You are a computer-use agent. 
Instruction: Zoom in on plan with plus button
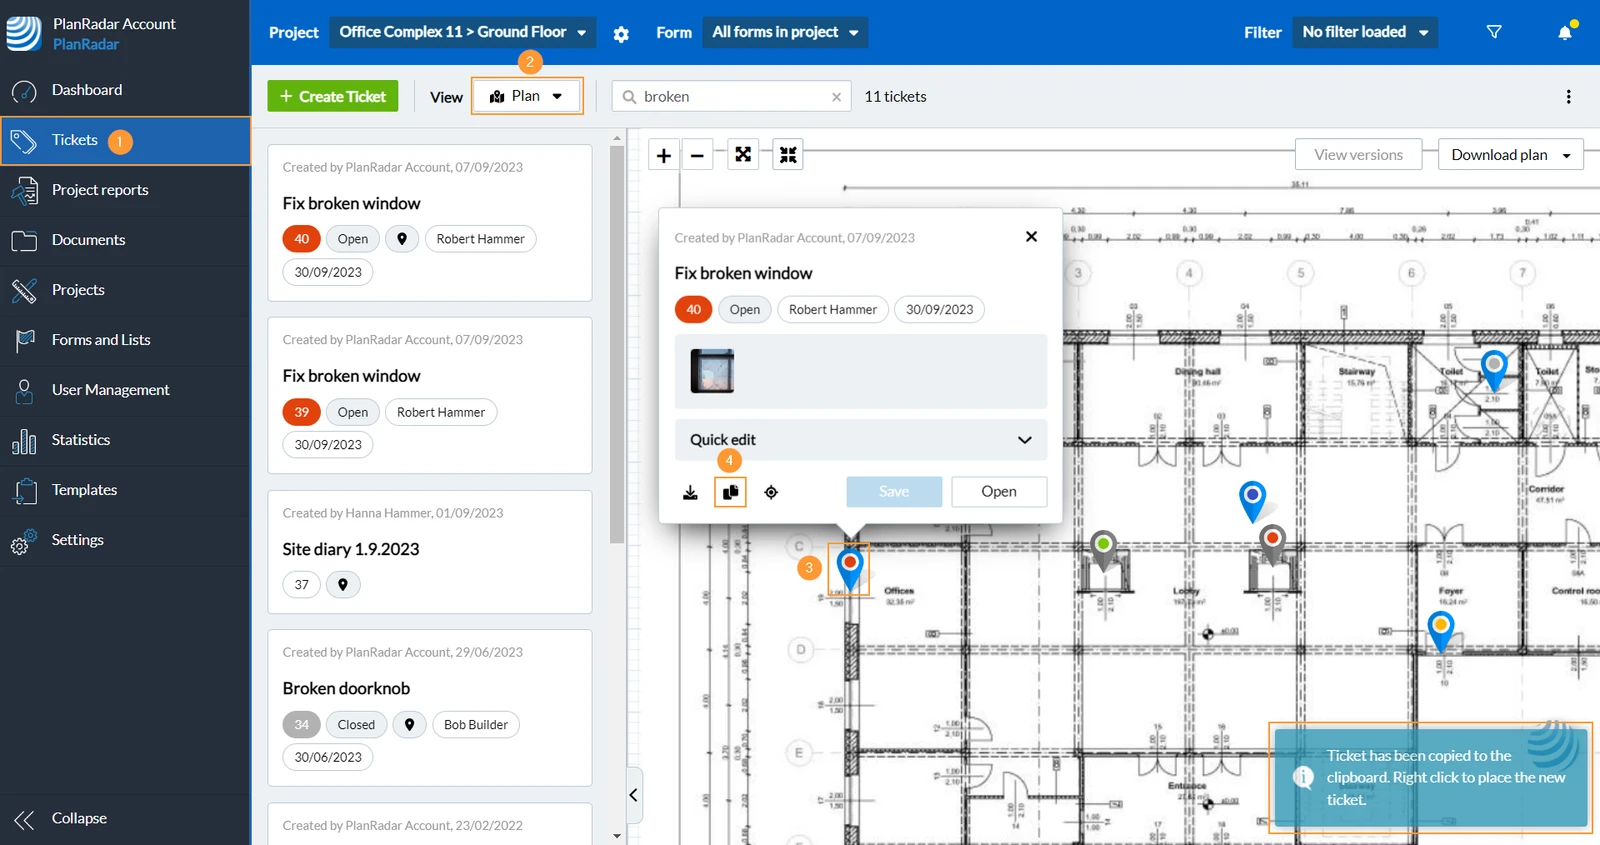pyautogui.click(x=664, y=155)
